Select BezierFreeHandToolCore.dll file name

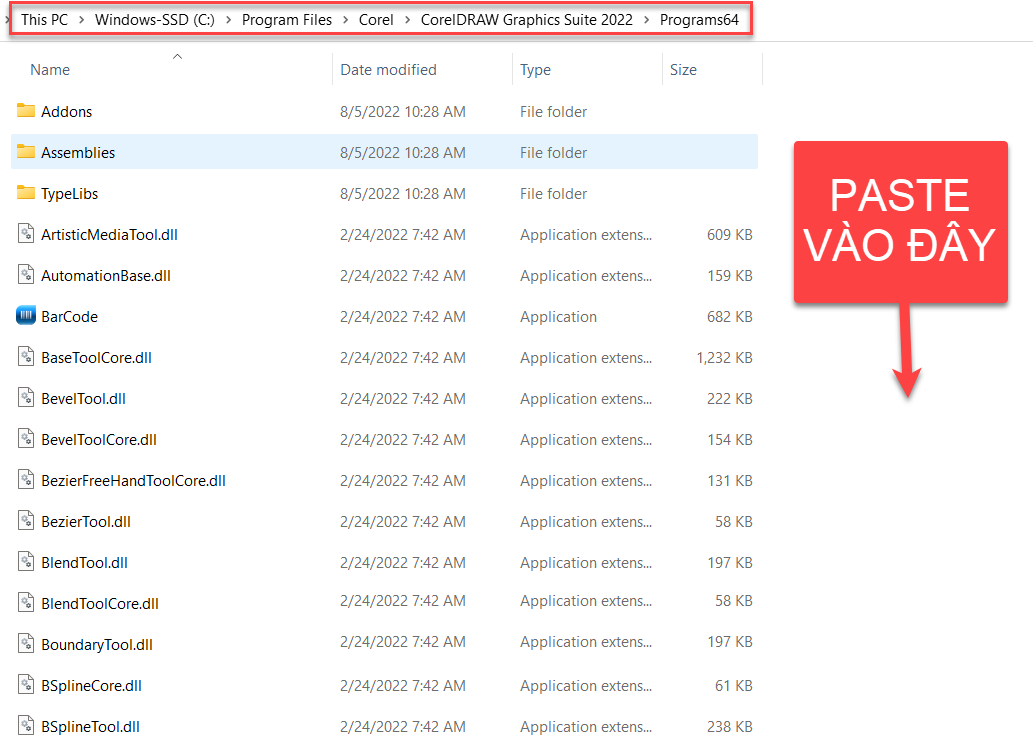133,480
